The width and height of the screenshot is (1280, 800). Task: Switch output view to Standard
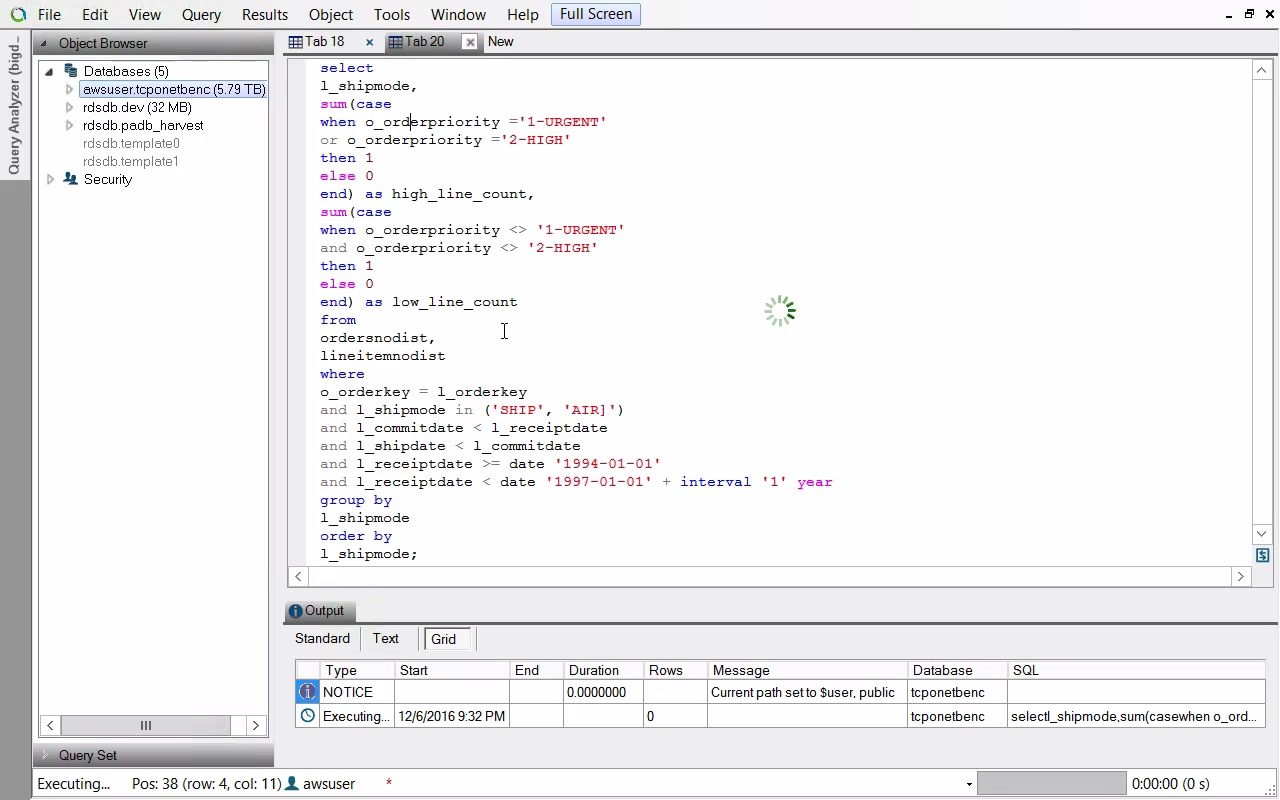coord(322,639)
